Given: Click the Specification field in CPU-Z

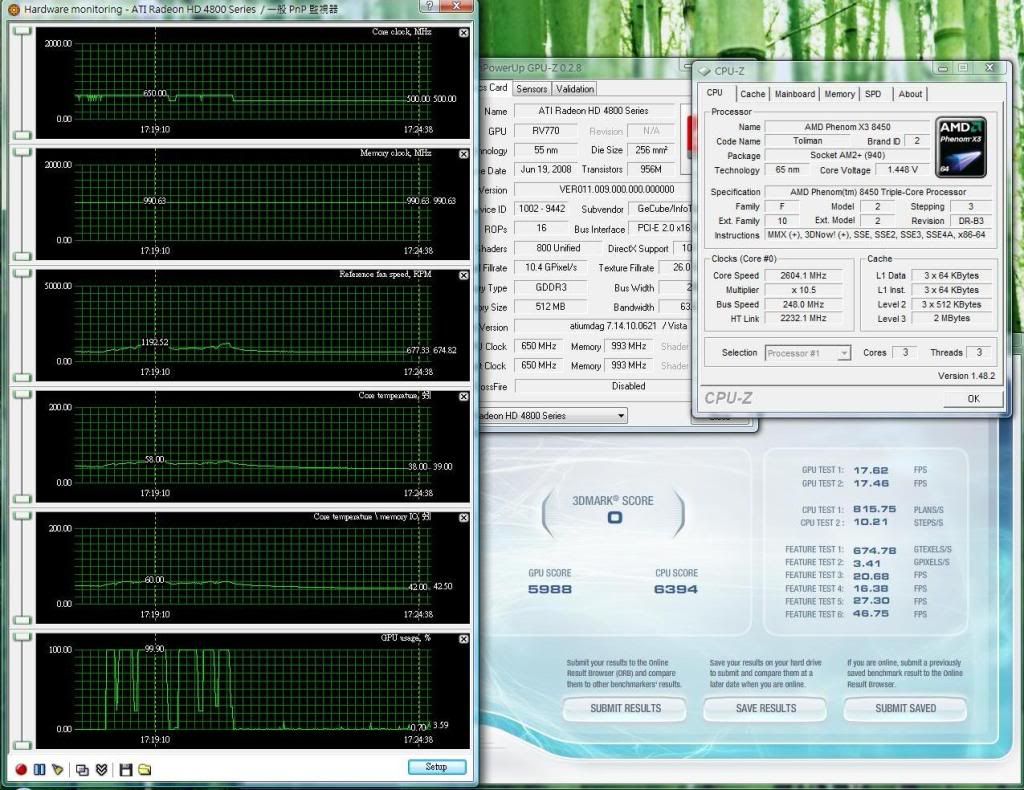Looking at the screenshot, I should [x=878, y=192].
